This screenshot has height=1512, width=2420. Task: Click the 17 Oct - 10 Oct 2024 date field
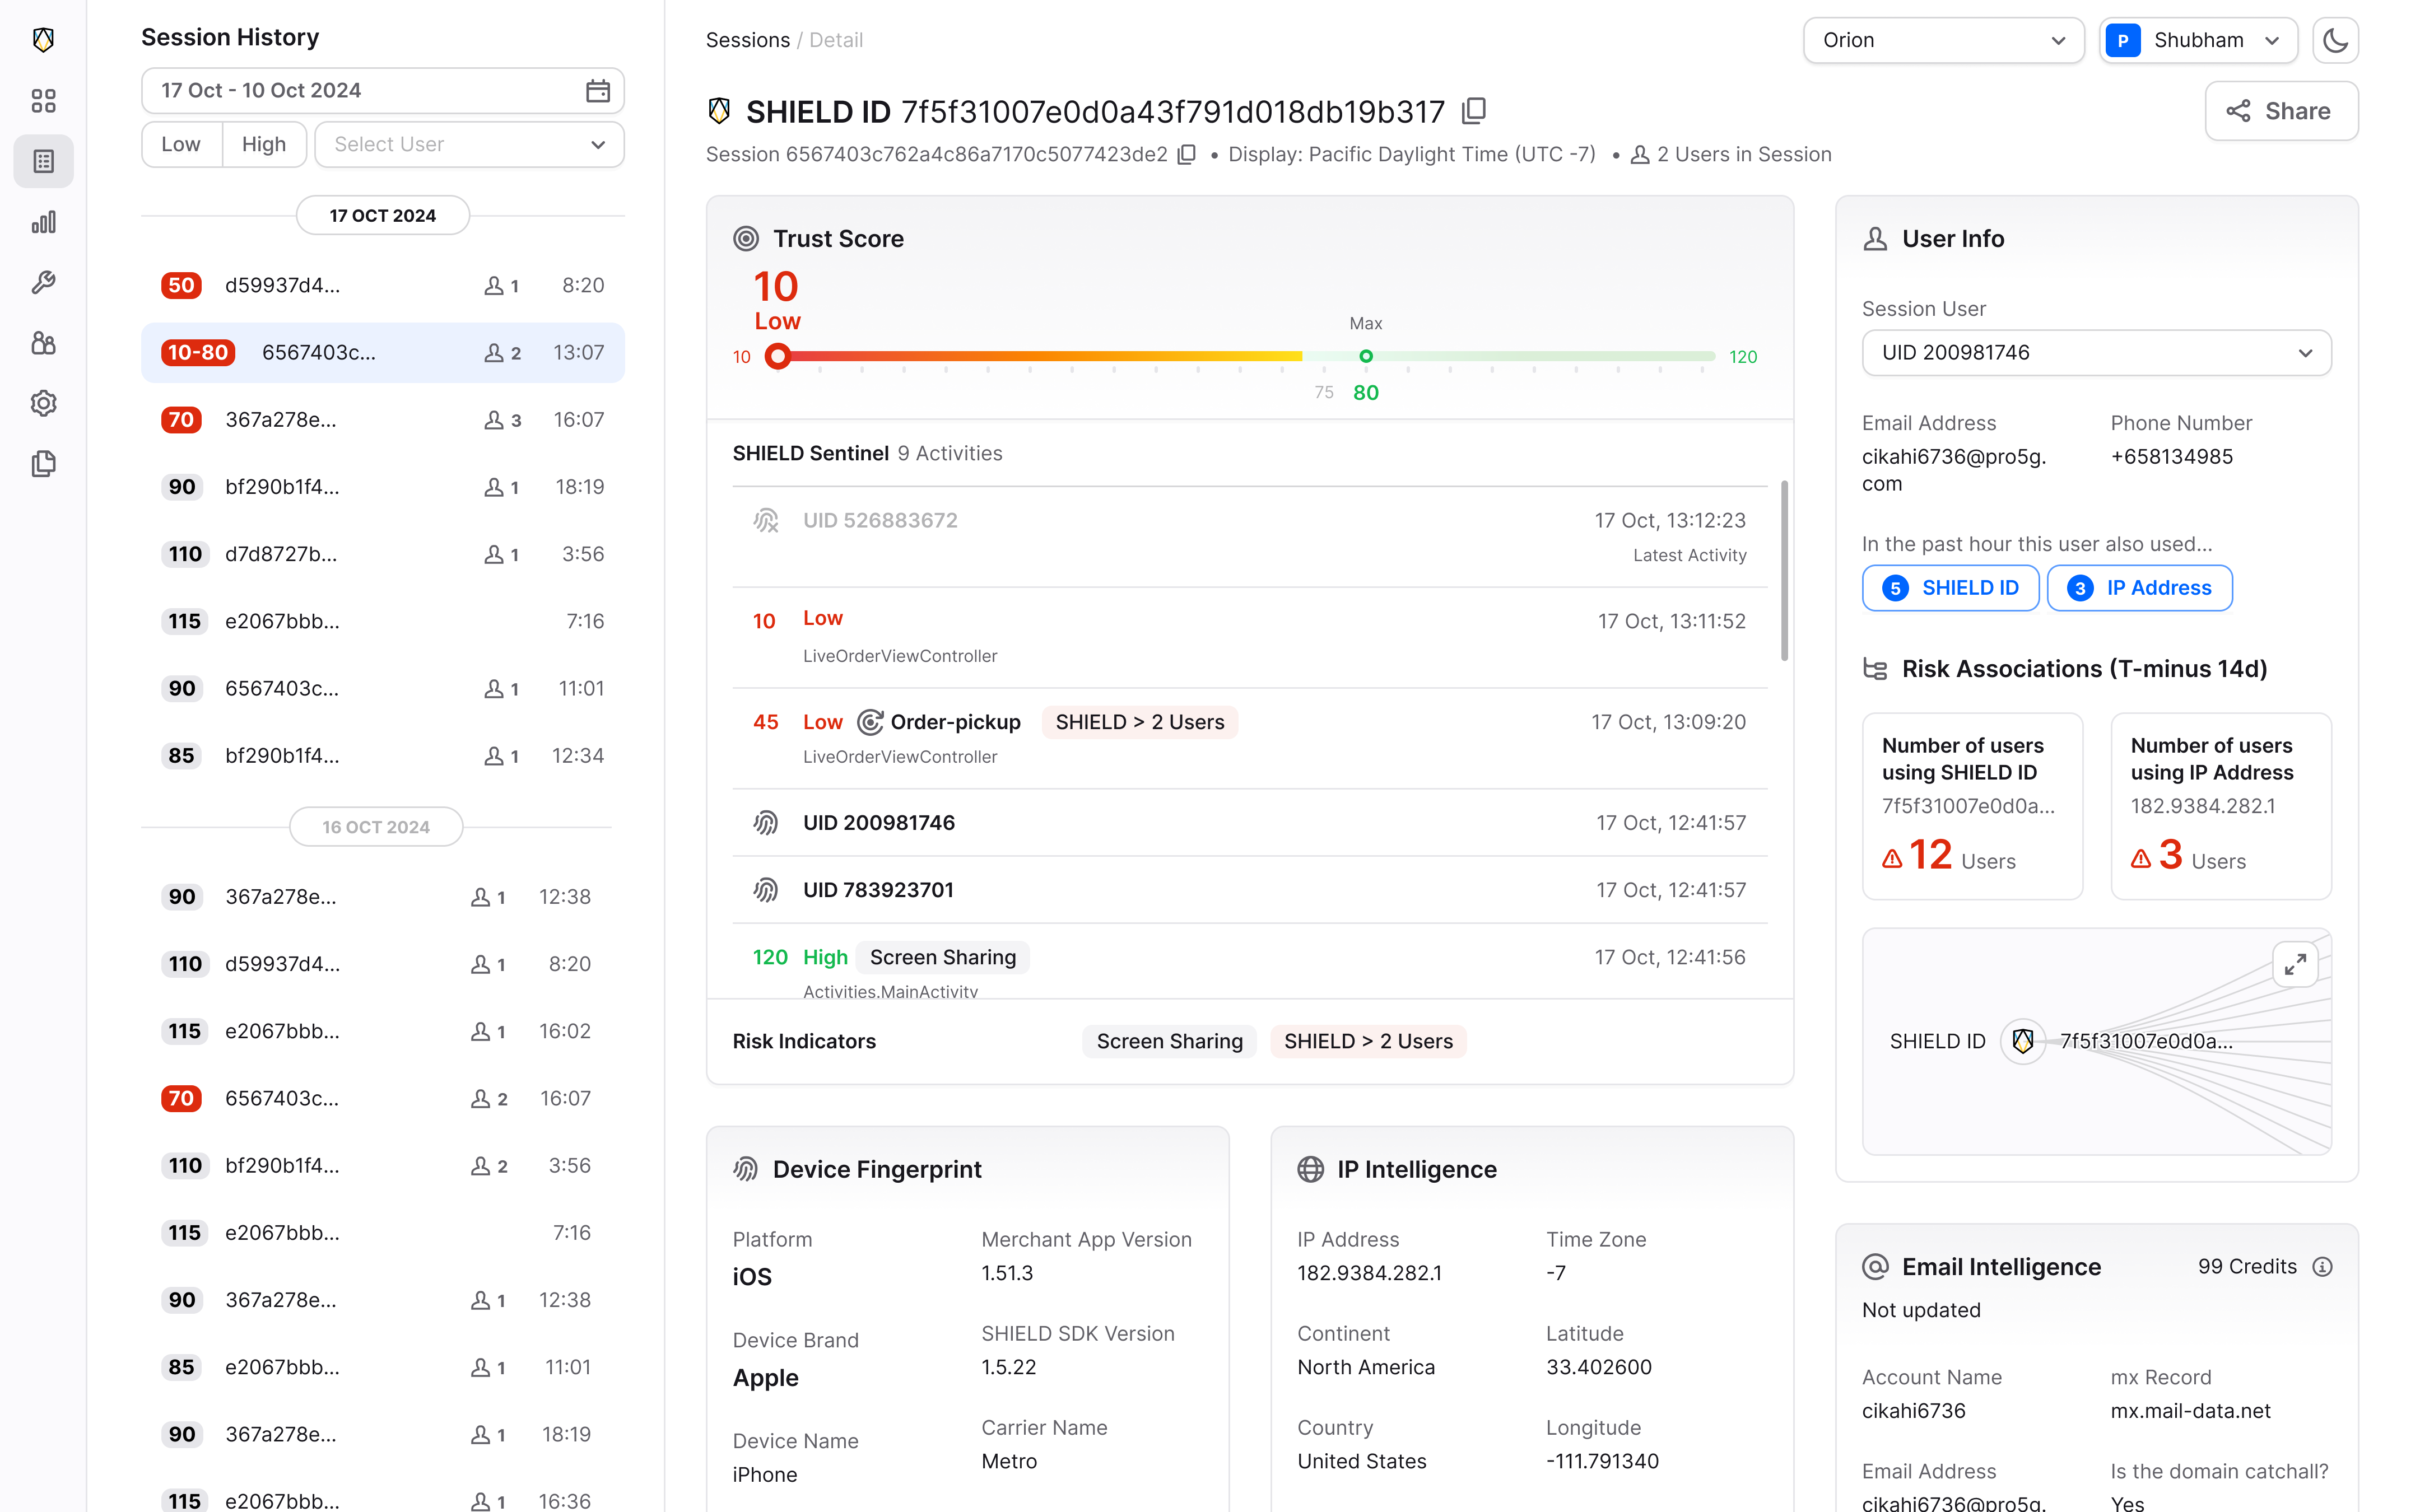[x=383, y=91]
